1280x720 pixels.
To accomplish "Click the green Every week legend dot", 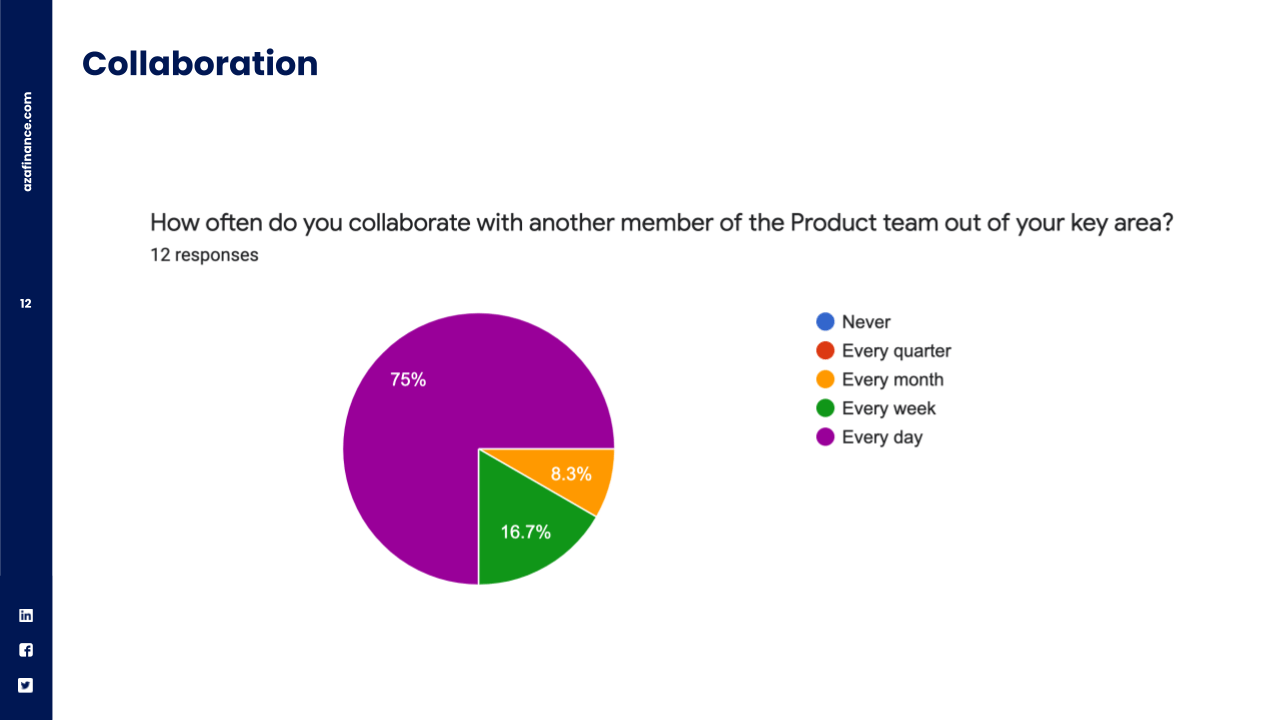I will [826, 408].
